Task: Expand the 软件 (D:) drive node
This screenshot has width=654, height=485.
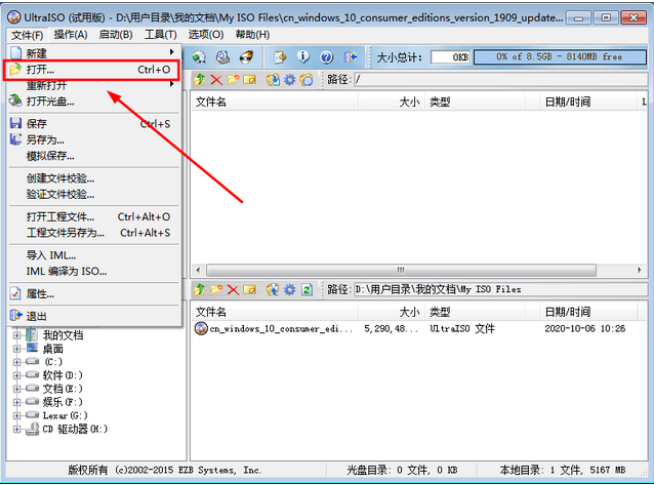Action: [17, 375]
